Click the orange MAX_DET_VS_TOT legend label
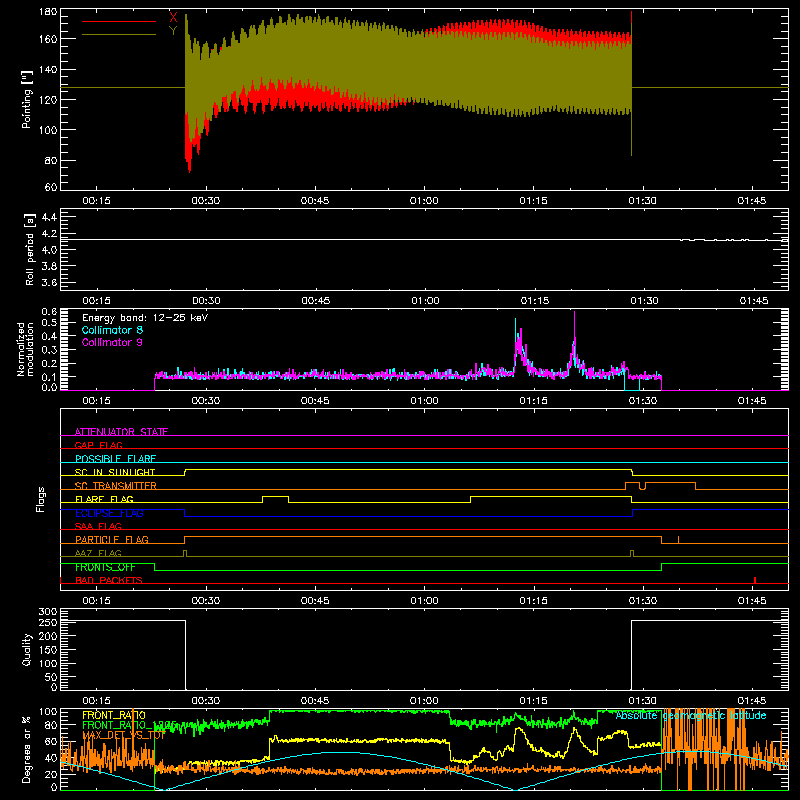Viewport: 800px width, 800px height. 124,735
